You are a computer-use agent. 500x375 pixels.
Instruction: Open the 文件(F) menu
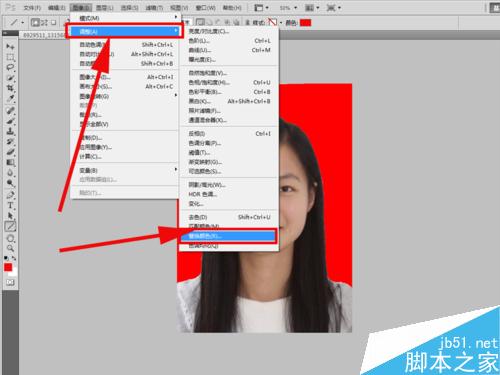pos(32,7)
